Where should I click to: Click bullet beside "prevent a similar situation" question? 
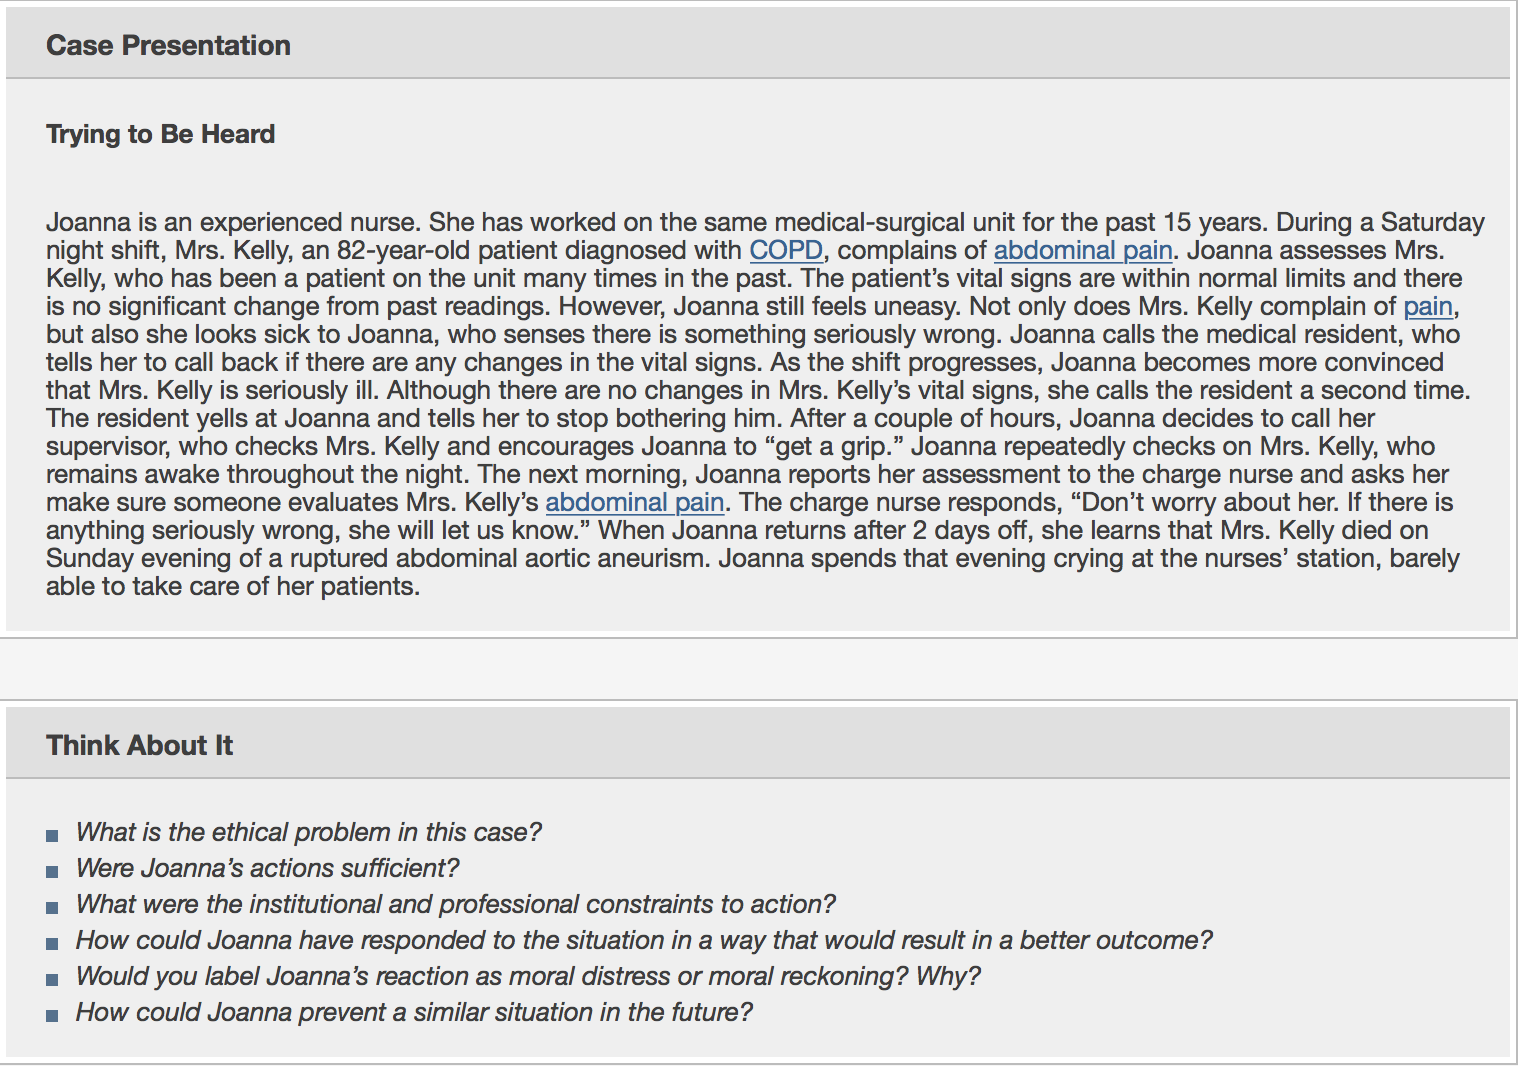(52, 1015)
